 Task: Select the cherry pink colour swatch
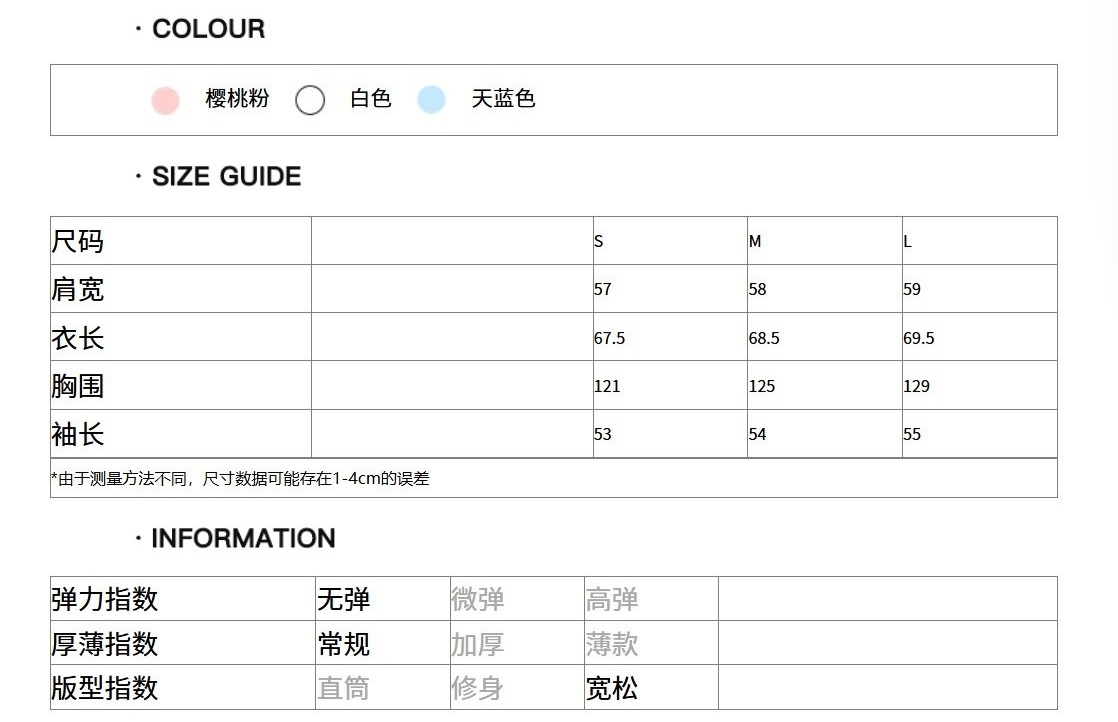pos(165,100)
